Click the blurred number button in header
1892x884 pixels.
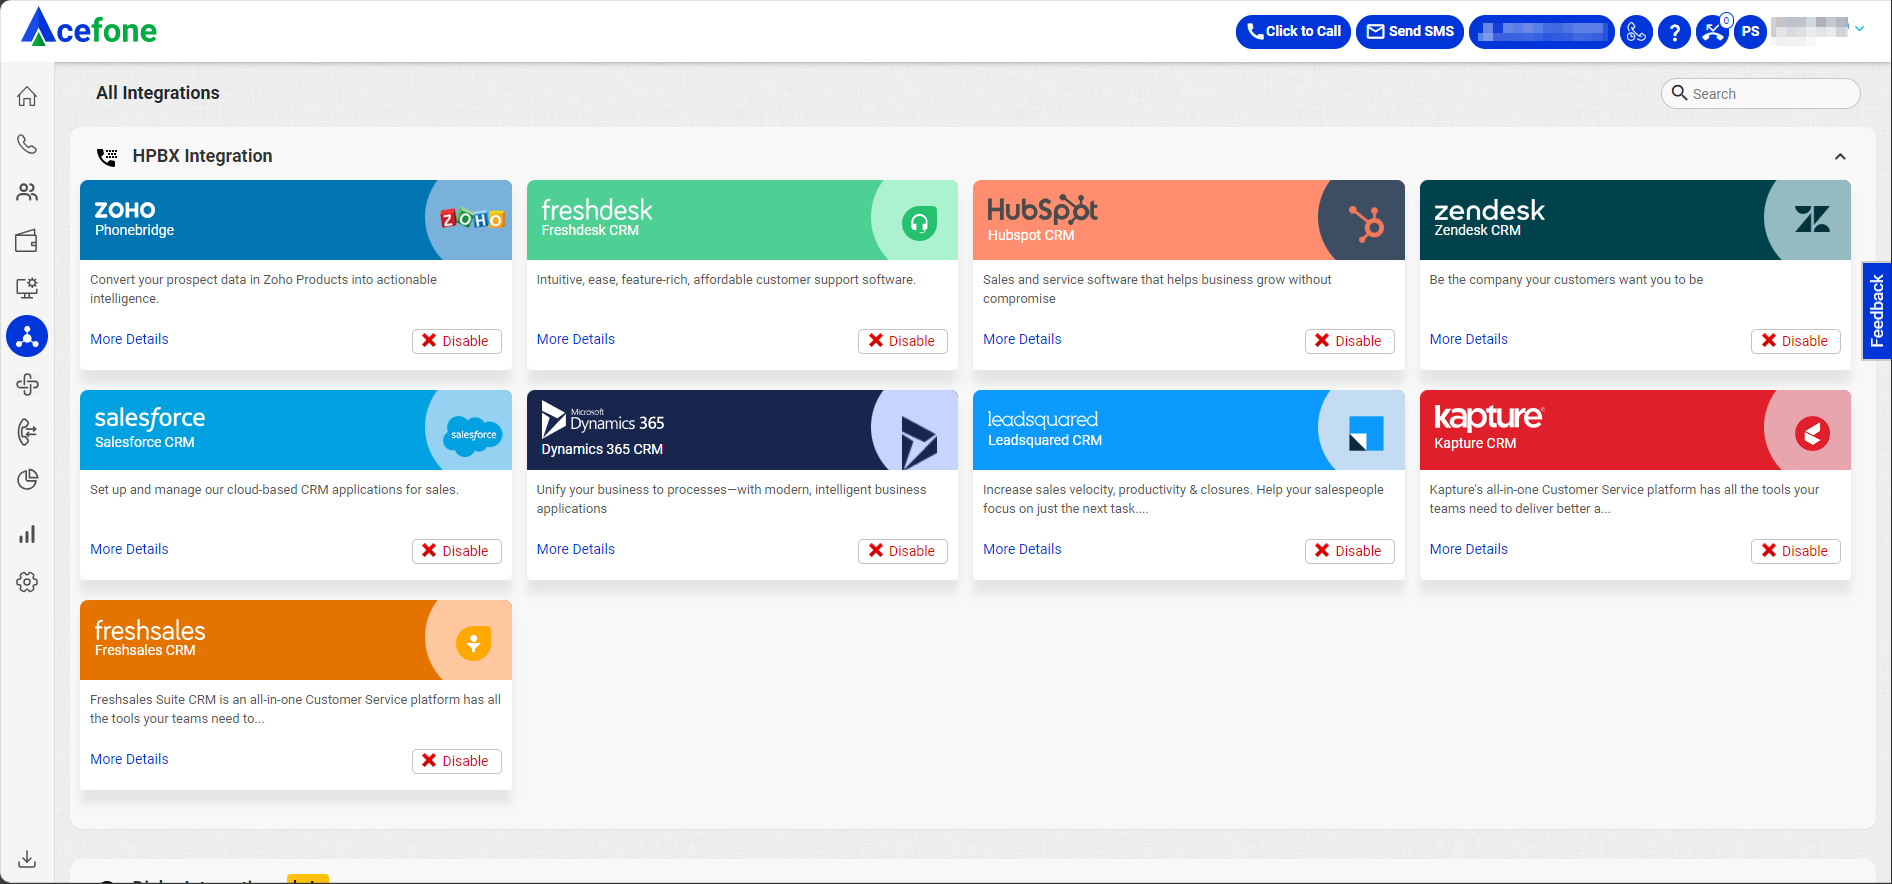[1541, 32]
